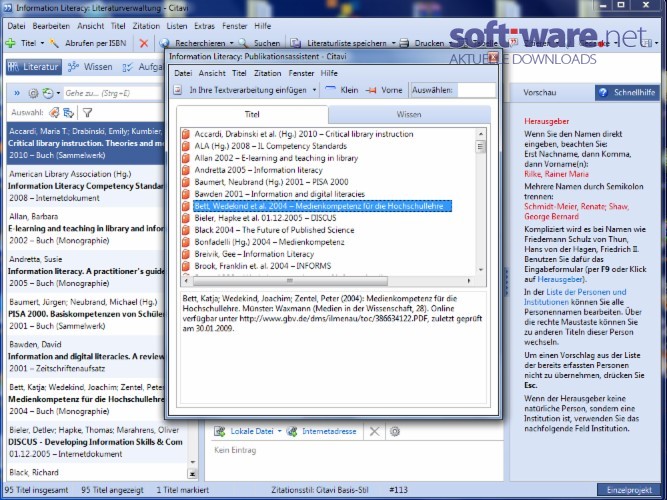Click the printer Drucken icon
Screen dimensions: 667x500
click(x=405, y=43)
